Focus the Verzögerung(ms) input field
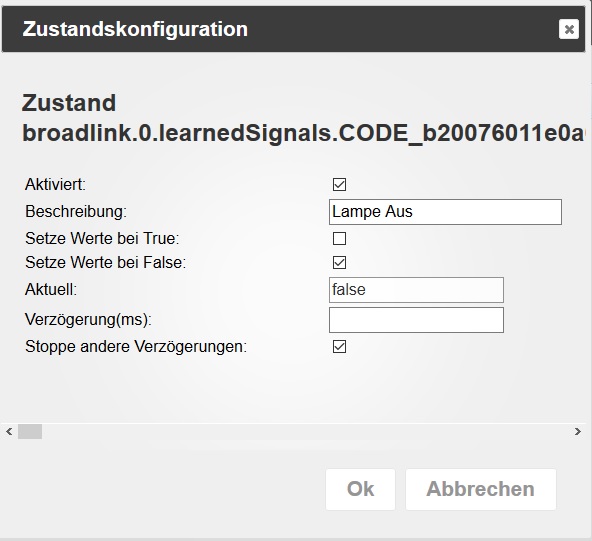Viewport: 592px width, 541px height. (x=416, y=320)
